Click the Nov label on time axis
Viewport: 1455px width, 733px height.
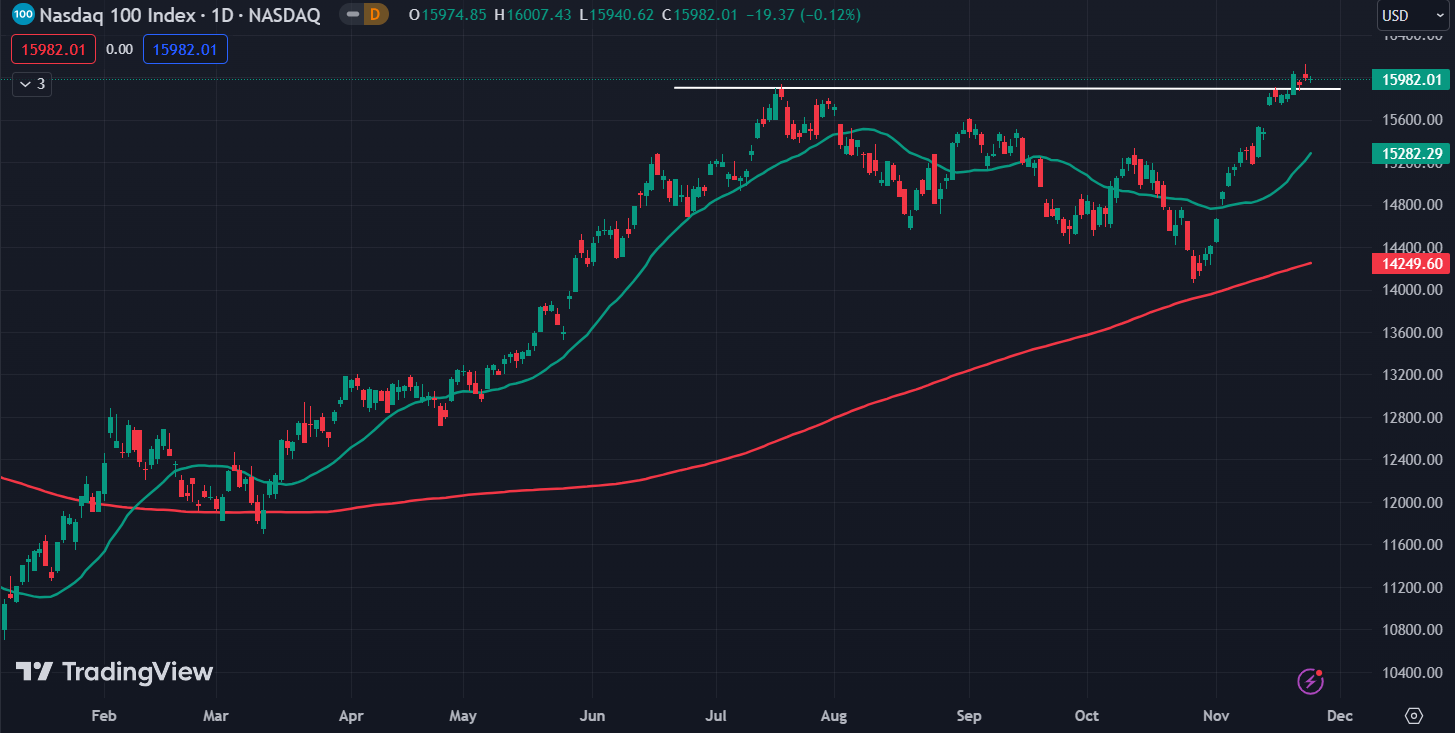click(x=1215, y=716)
